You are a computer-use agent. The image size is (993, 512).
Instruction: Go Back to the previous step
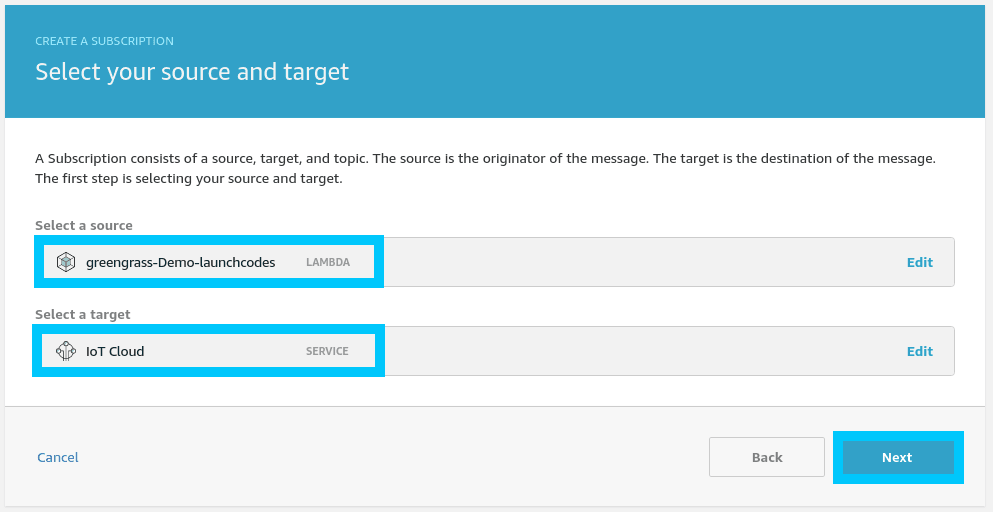coord(766,457)
